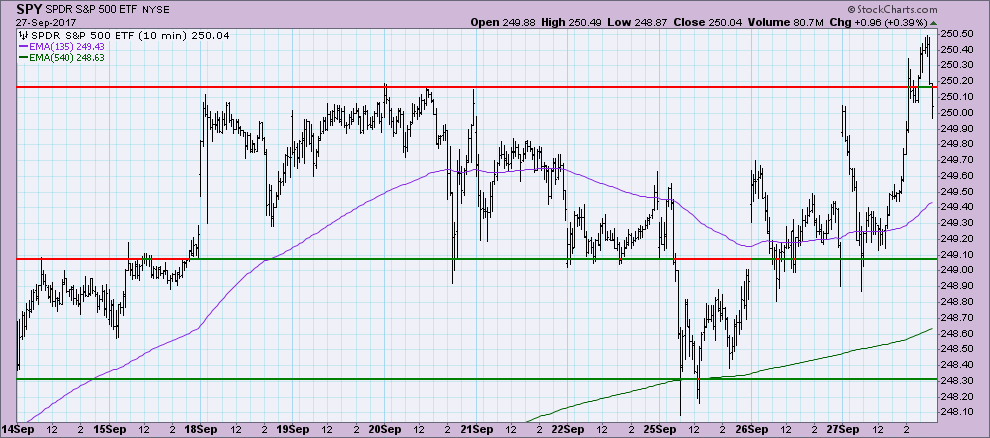This screenshot has height=438, width=990.
Task: Click the 27Sep label on the date axis
Action: pos(842,430)
